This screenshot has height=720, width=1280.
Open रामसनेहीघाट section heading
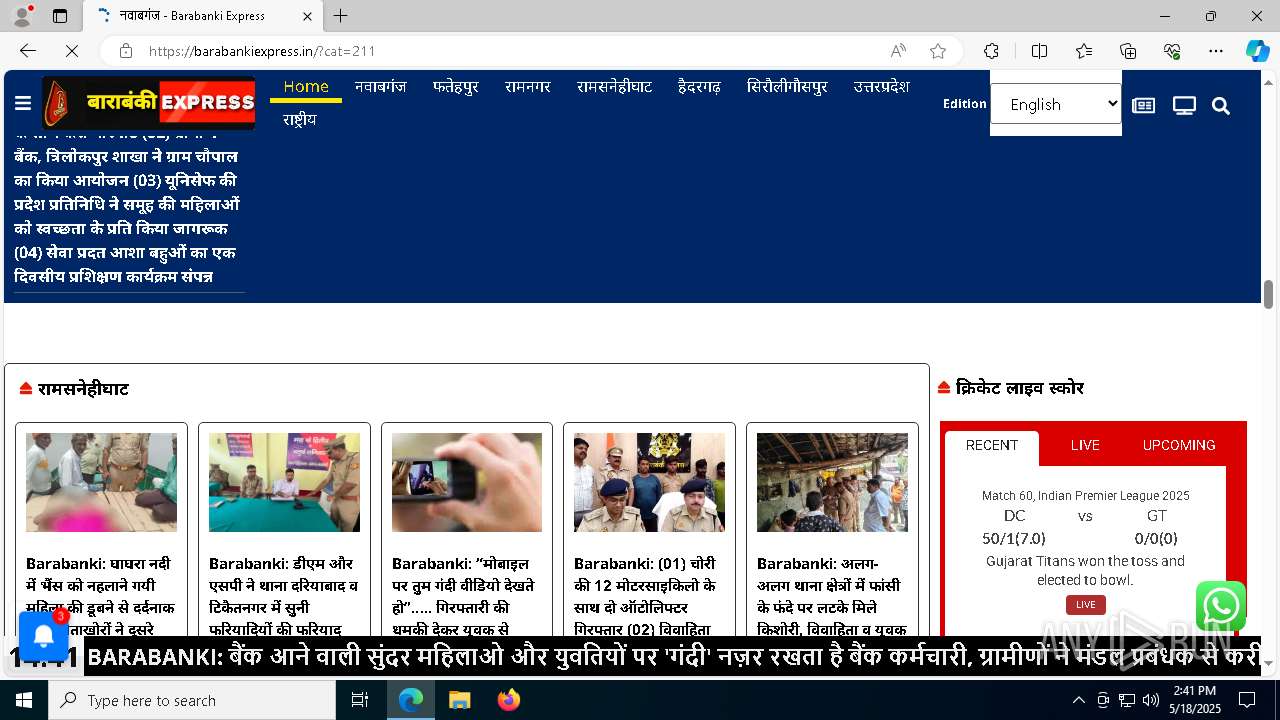click(x=83, y=389)
